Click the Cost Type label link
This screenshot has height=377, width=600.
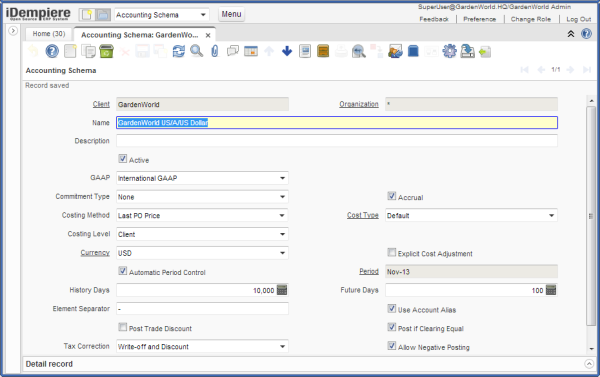pyautogui.click(x=363, y=215)
